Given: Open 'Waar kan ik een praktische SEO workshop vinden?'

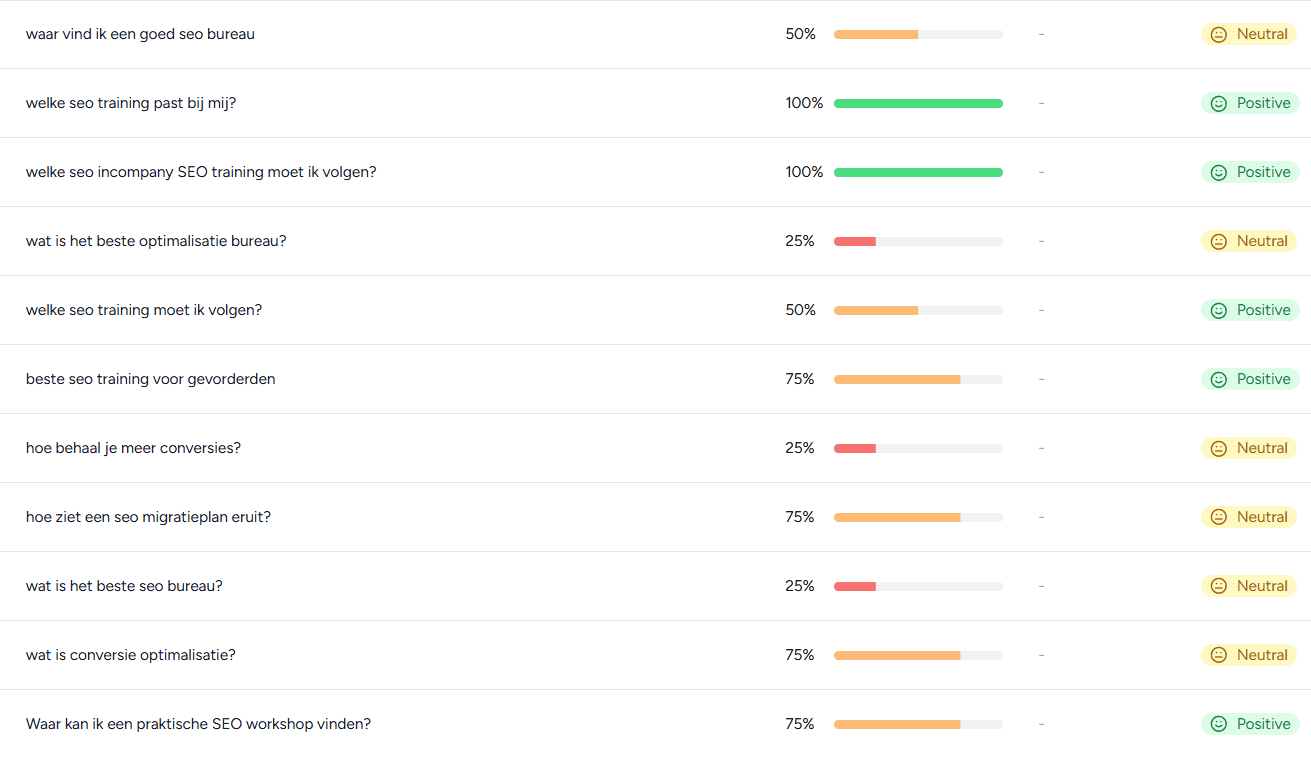Looking at the screenshot, I should click(198, 724).
